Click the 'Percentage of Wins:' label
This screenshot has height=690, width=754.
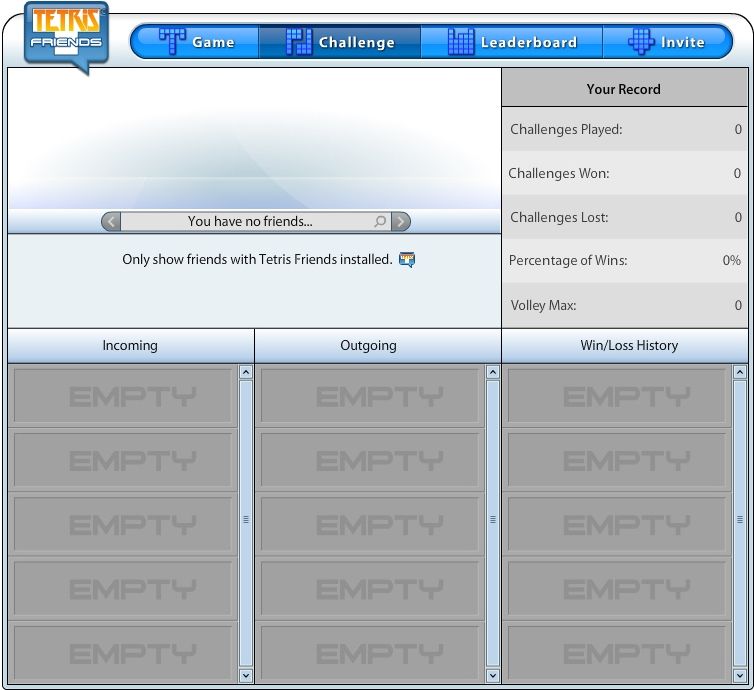coord(568,261)
